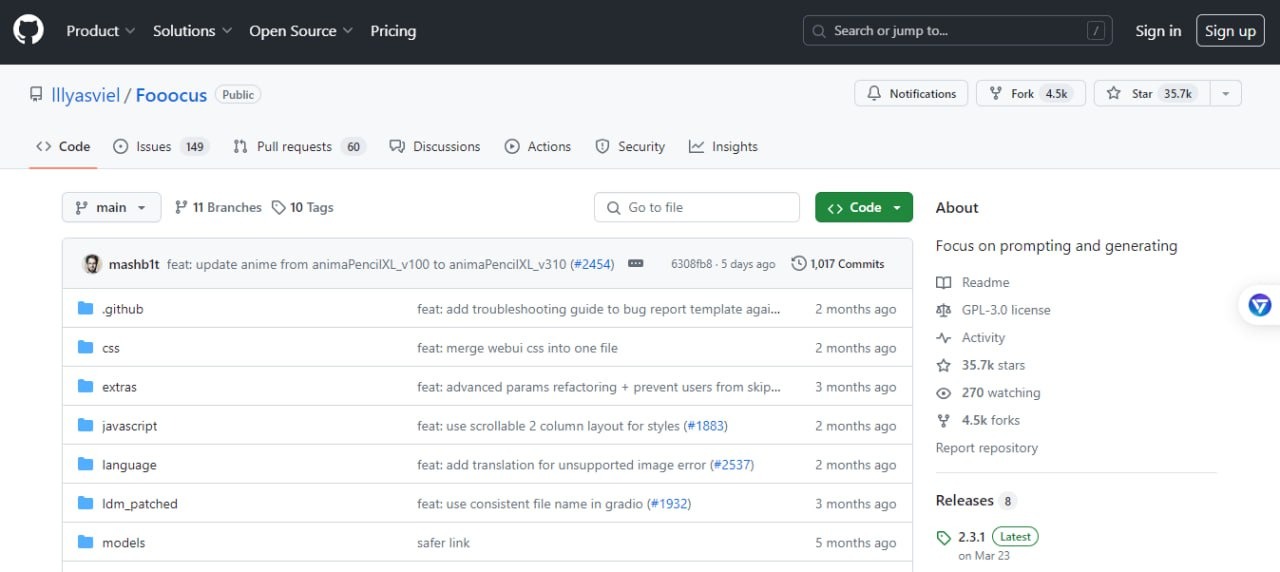View the 10 Tags list
Screen dimensions: 1280x572
302,207
